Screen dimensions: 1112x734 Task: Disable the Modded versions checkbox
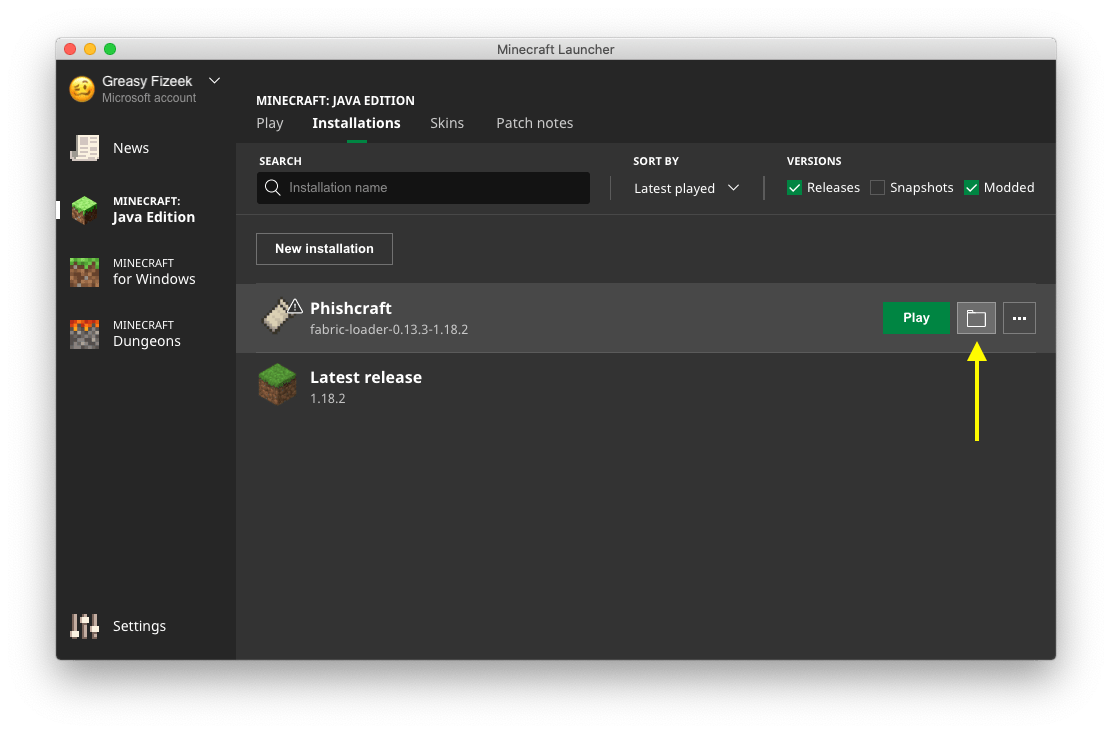972,188
